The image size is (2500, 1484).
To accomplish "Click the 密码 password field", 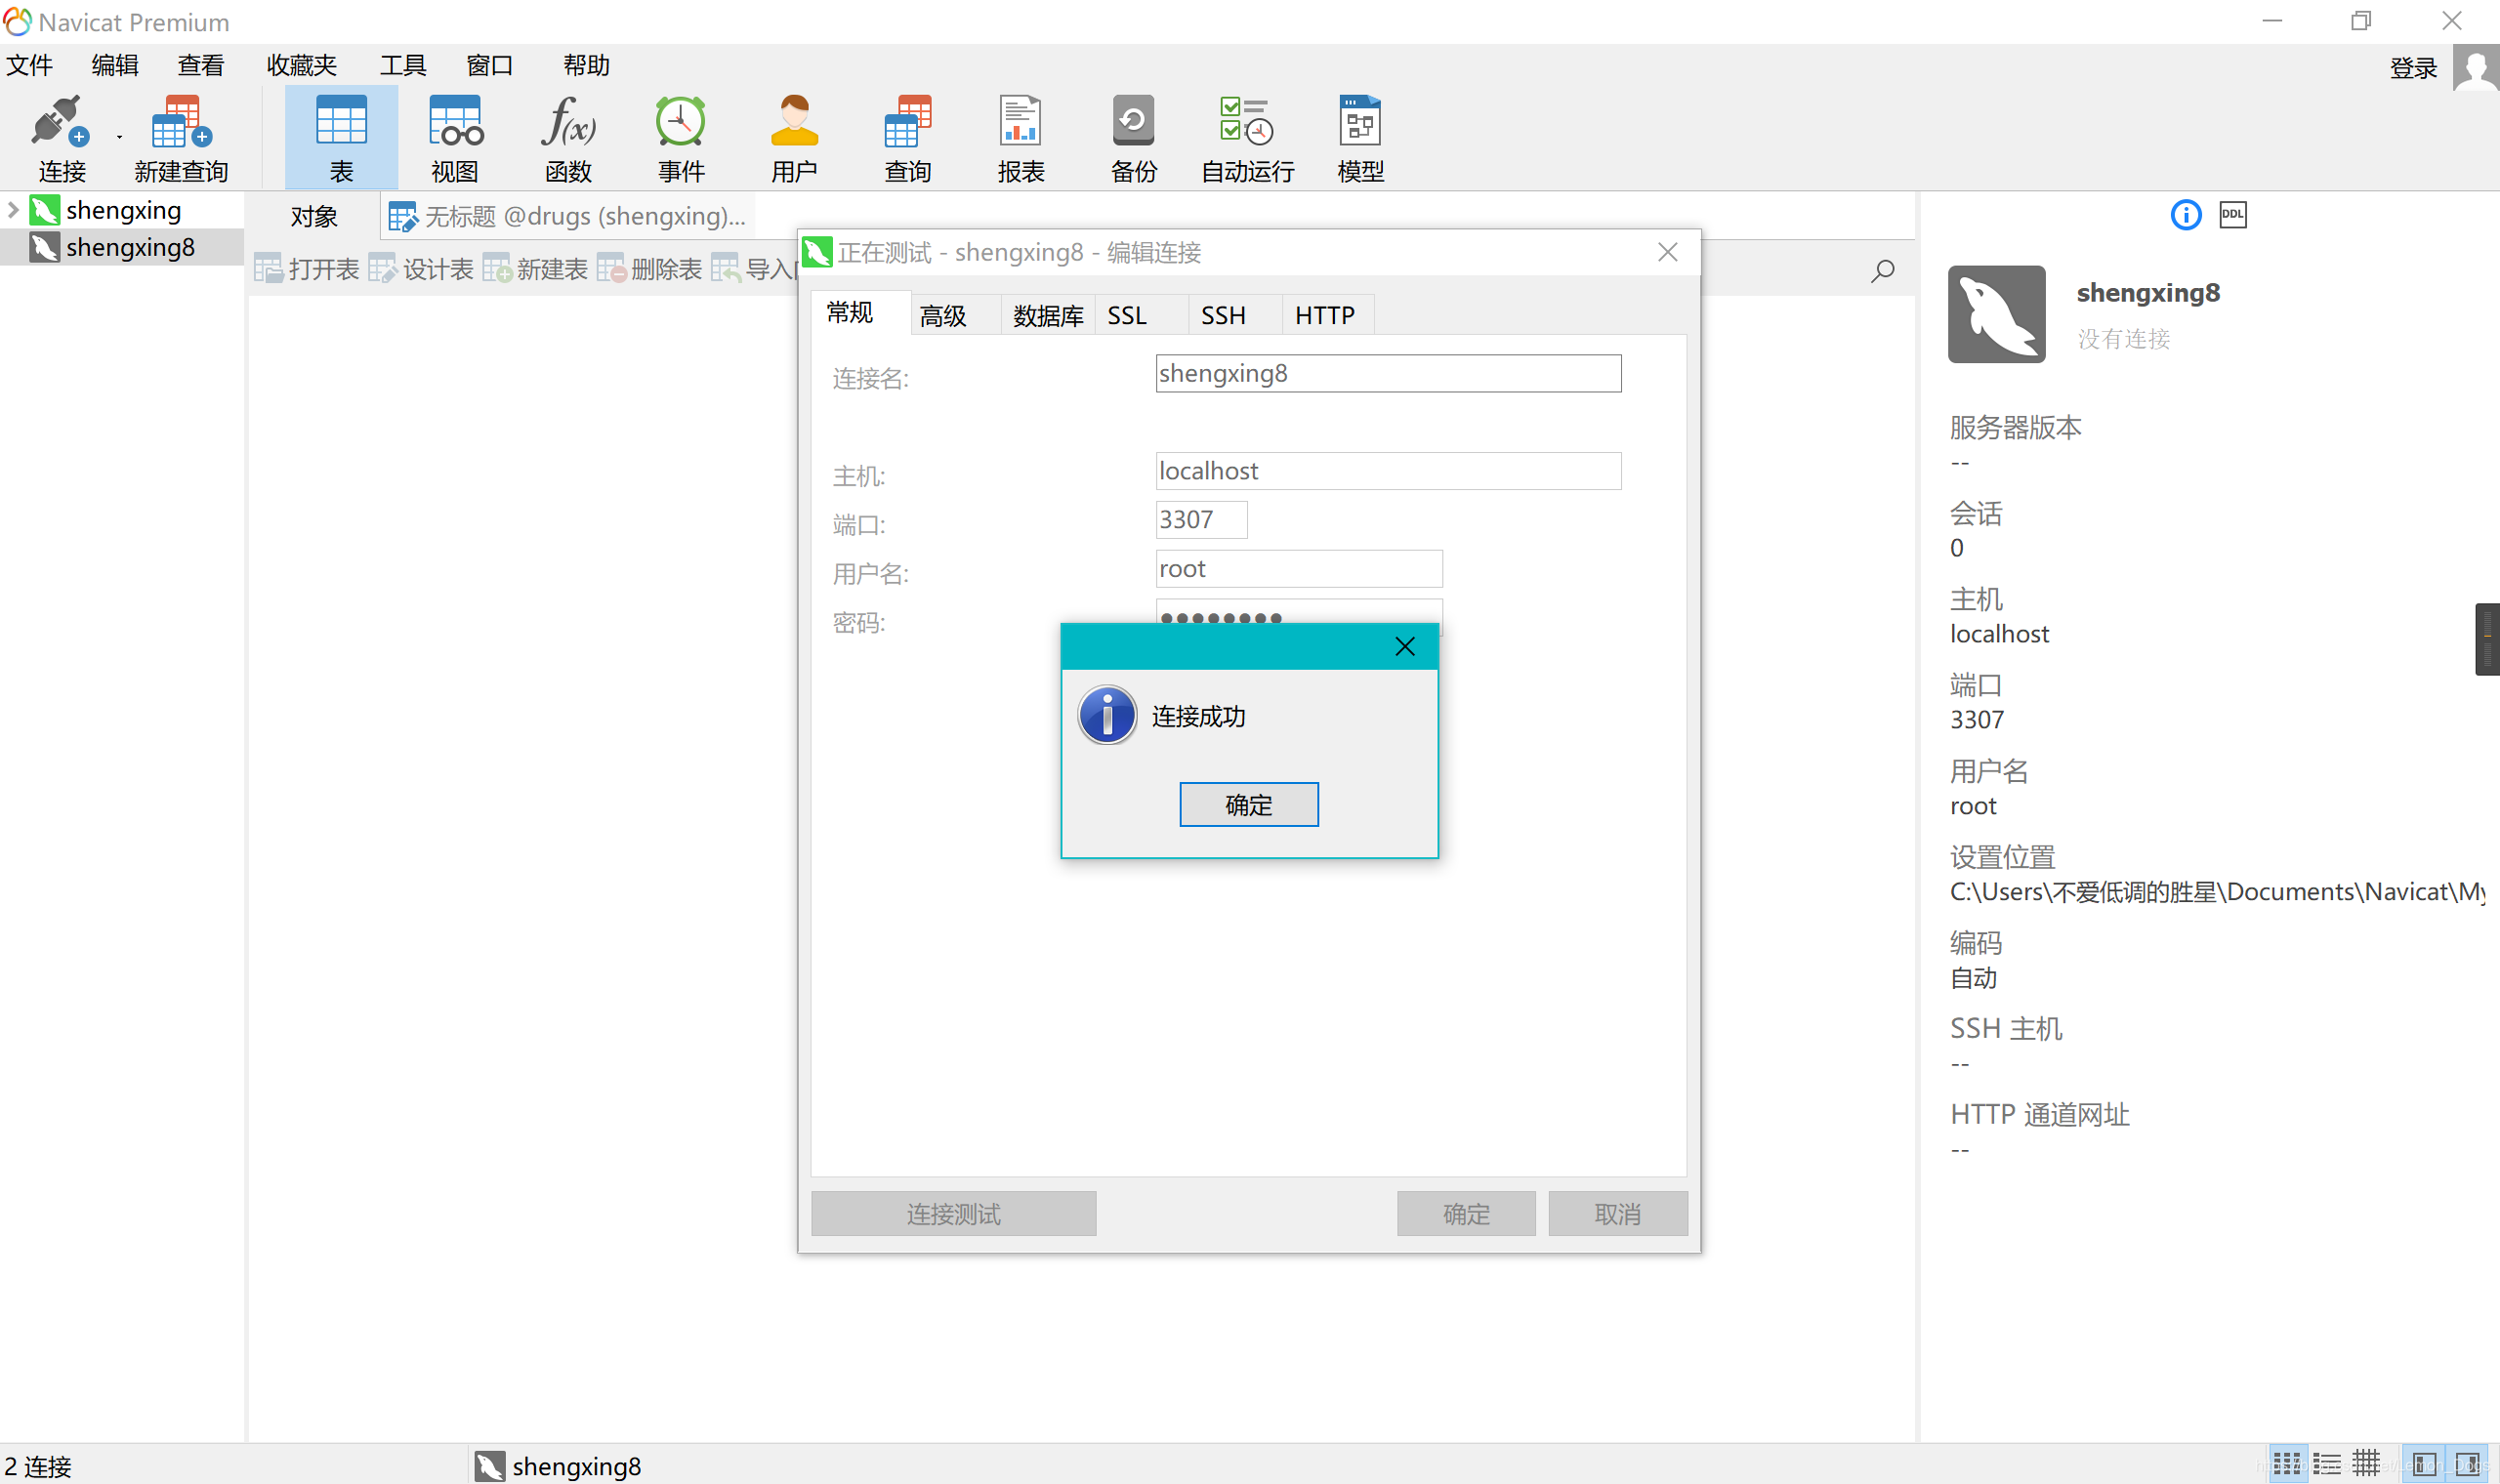I will coord(1299,612).
